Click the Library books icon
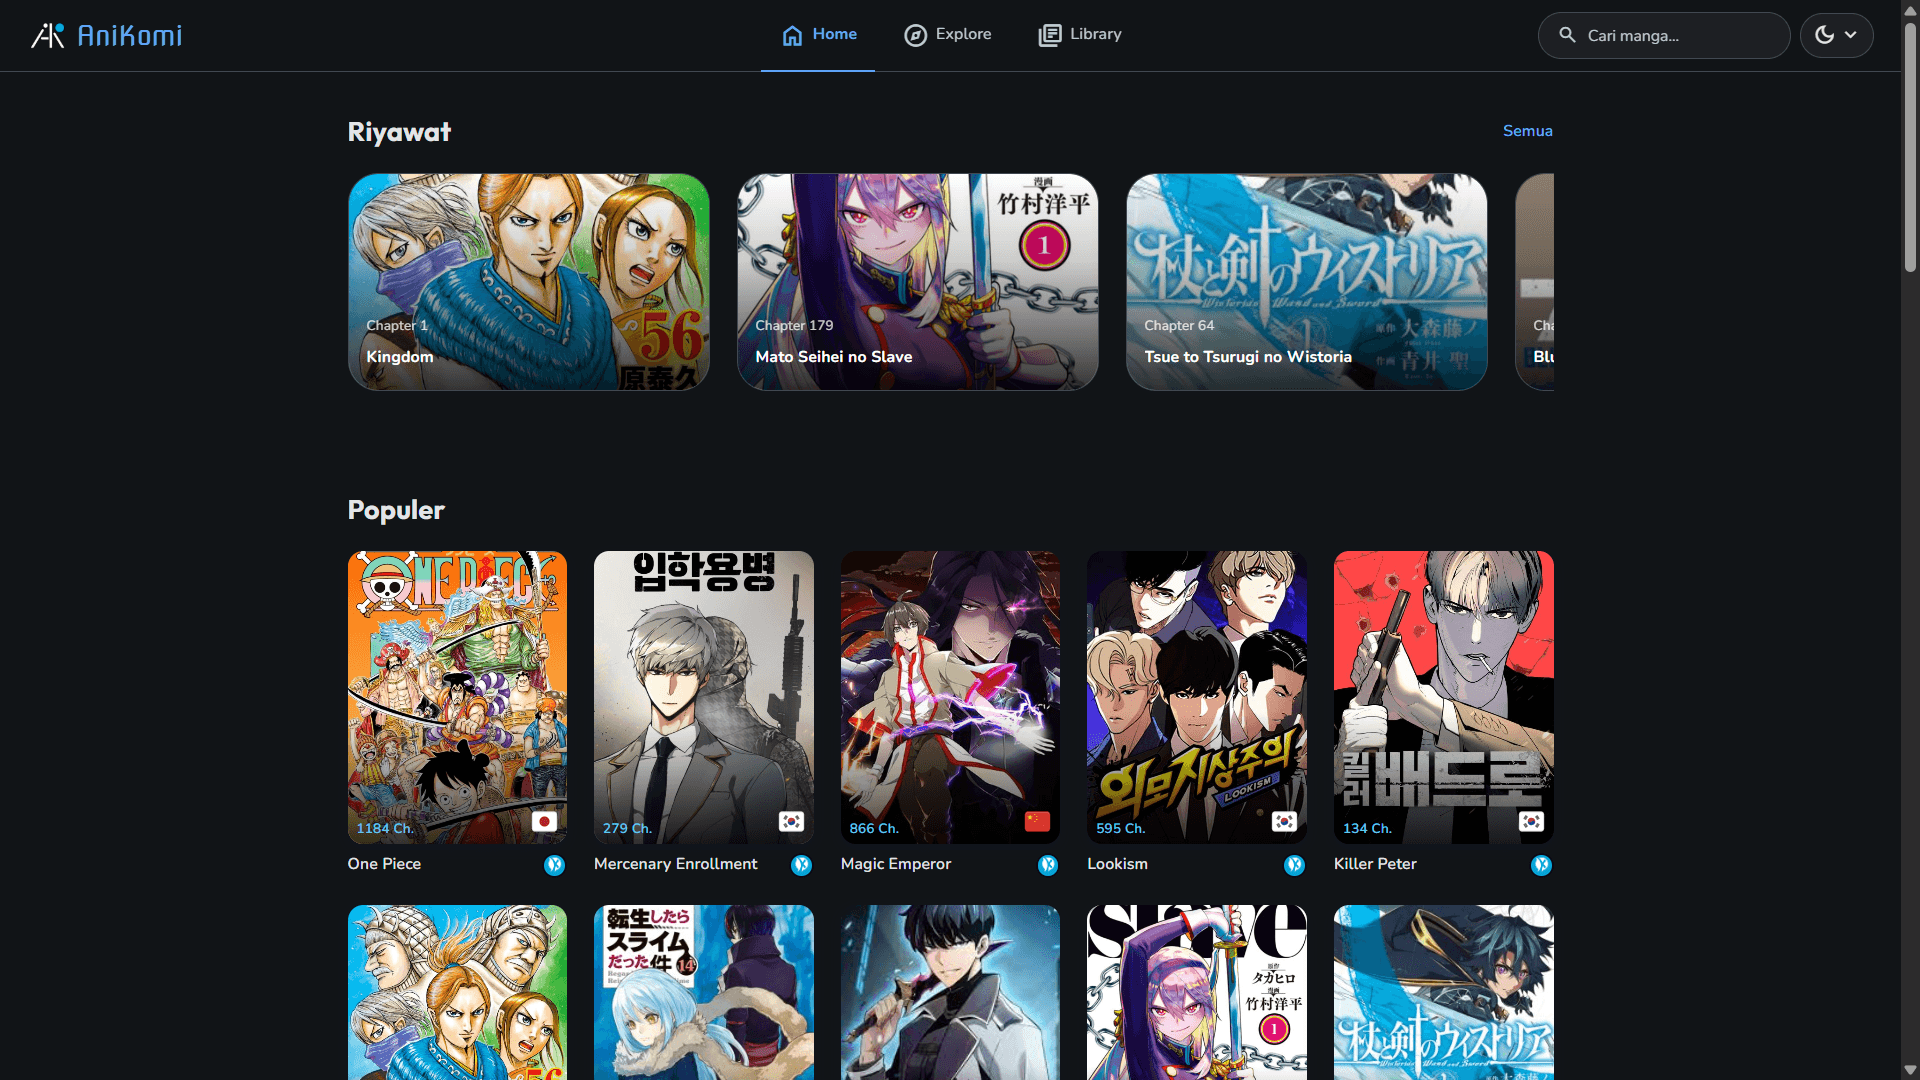 click(1049, 35)
